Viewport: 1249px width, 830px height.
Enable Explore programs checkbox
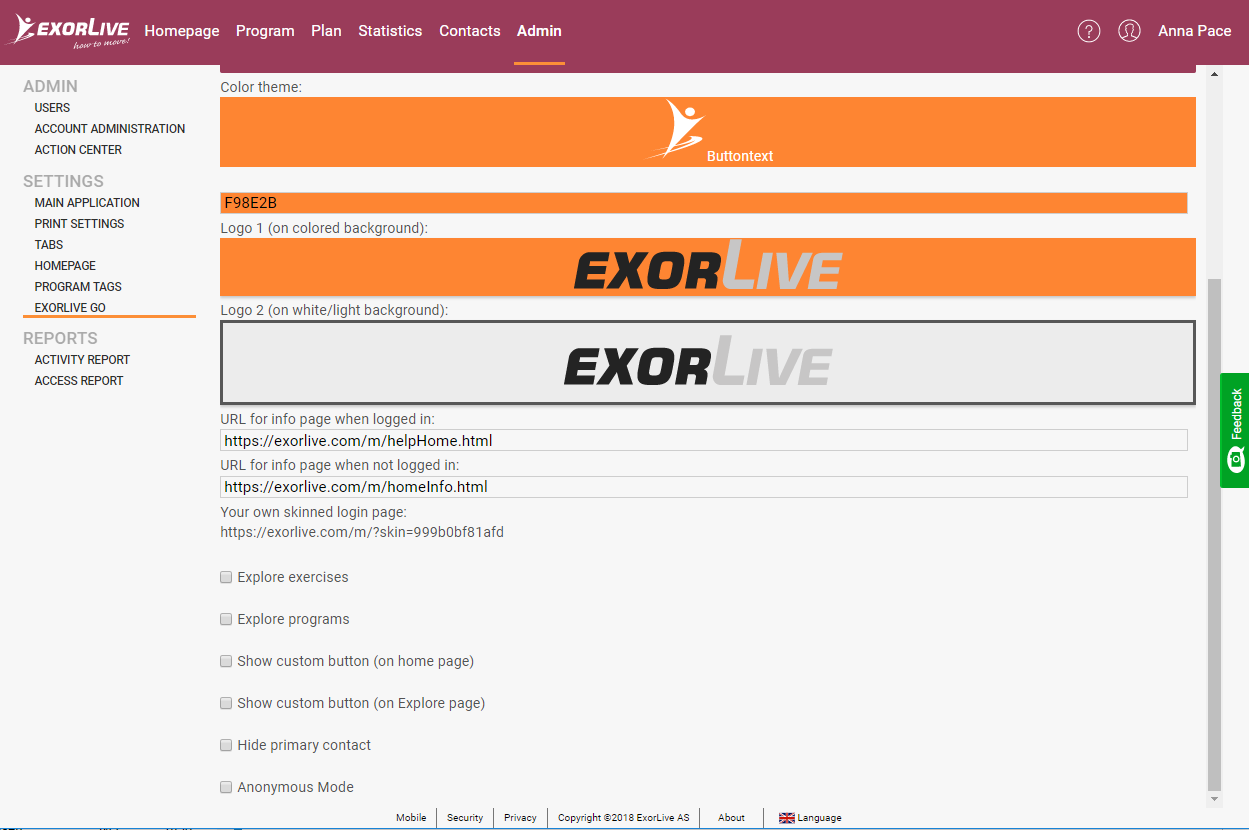[x=226, y=619]
